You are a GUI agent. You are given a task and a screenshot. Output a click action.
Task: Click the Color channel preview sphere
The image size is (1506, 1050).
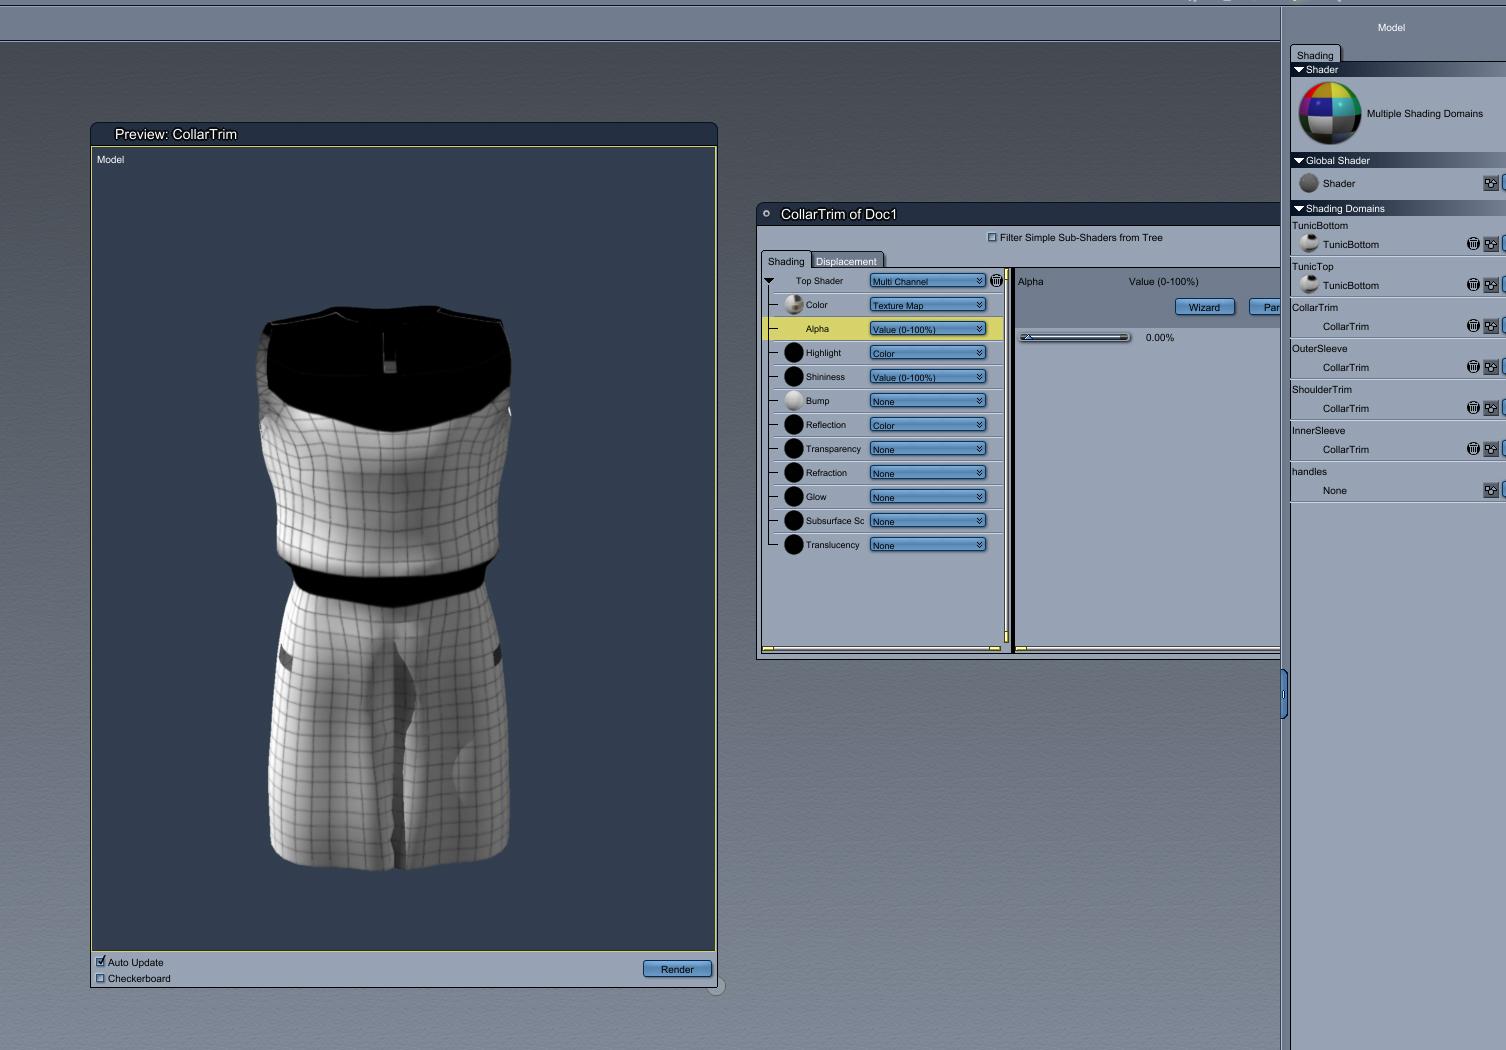tap(794, 305)
